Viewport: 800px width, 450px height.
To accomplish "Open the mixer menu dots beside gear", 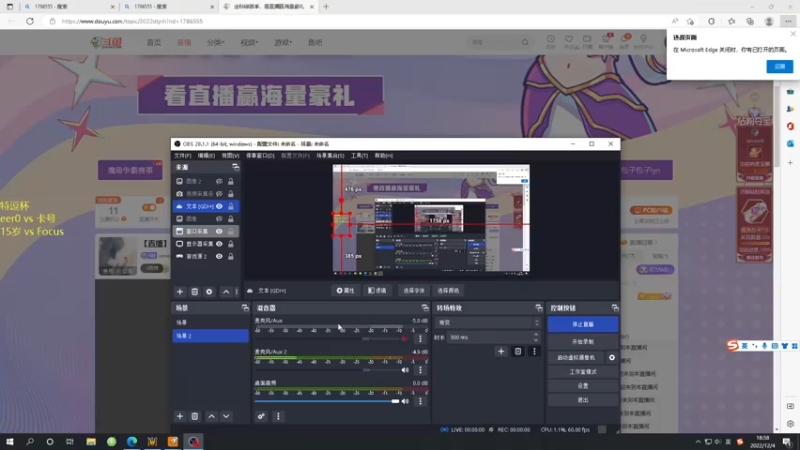I will tap(278, 416).
